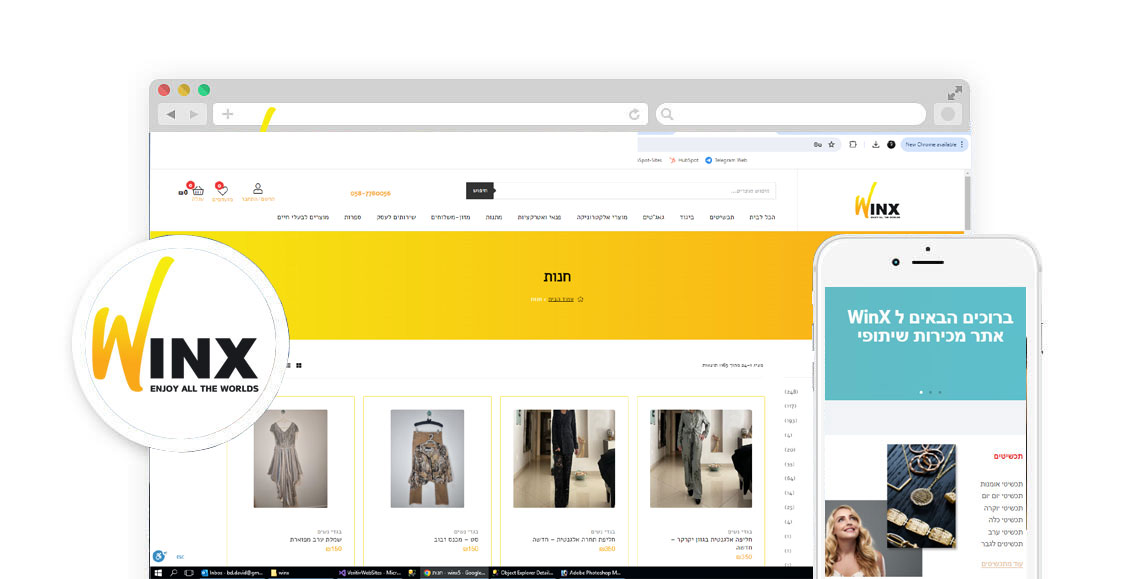This screenshot has width=1140, height=579.
Task: Click the 'חליפת תחרה אלגנטית – חדשה' product title
Action: 574,540
